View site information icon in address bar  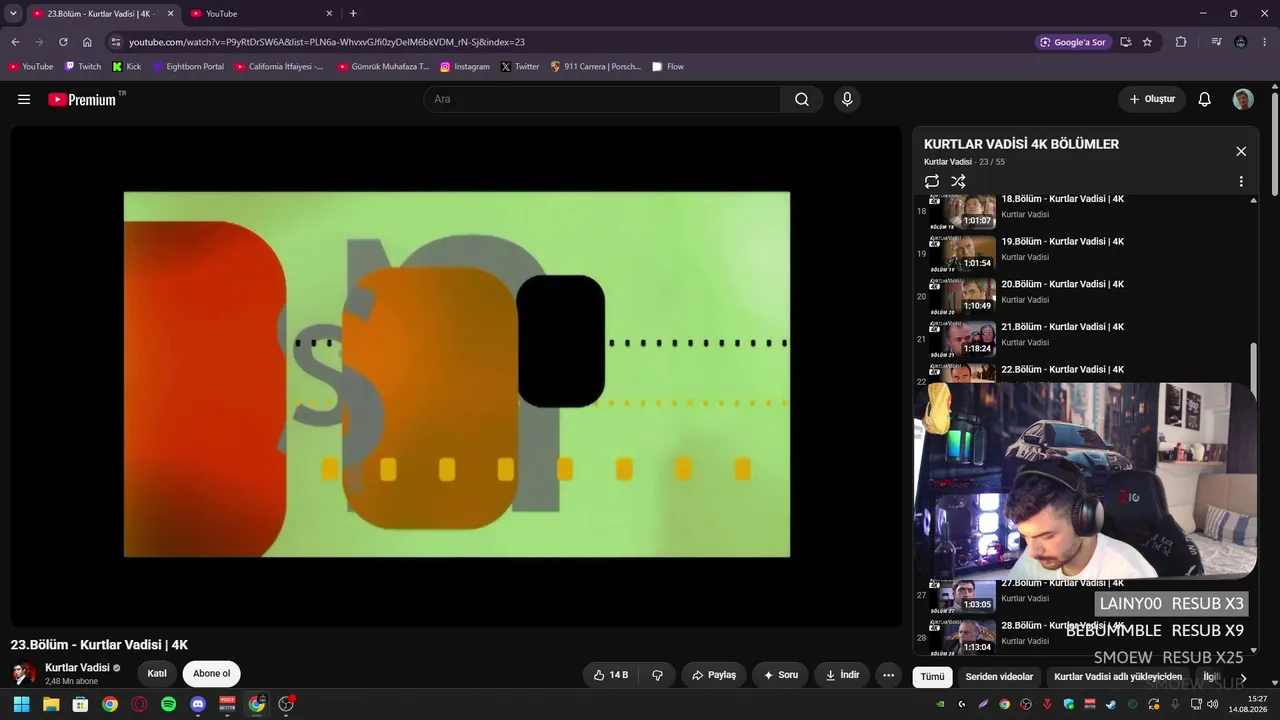pos(116,42)
